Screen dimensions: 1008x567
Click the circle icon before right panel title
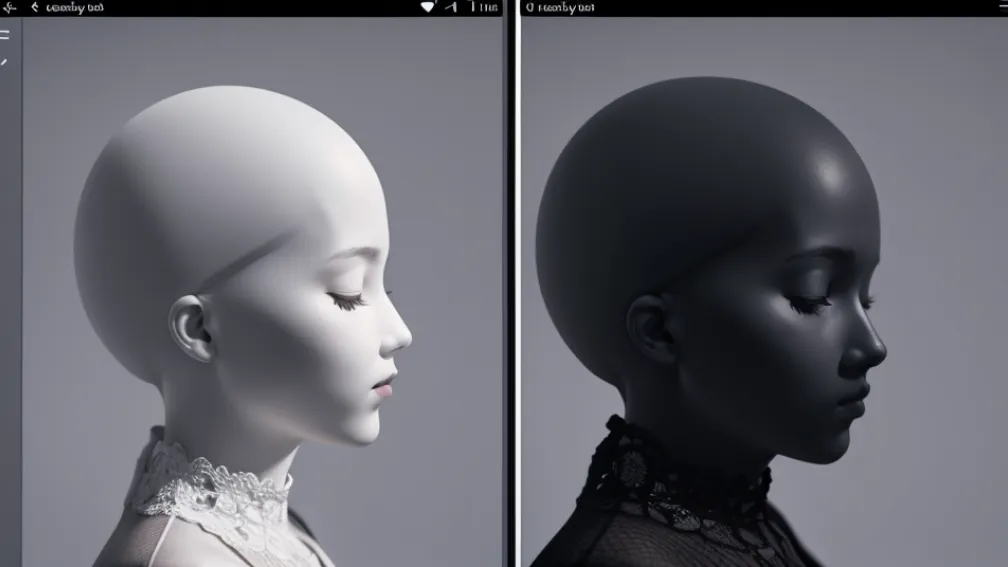pos(529,8)
